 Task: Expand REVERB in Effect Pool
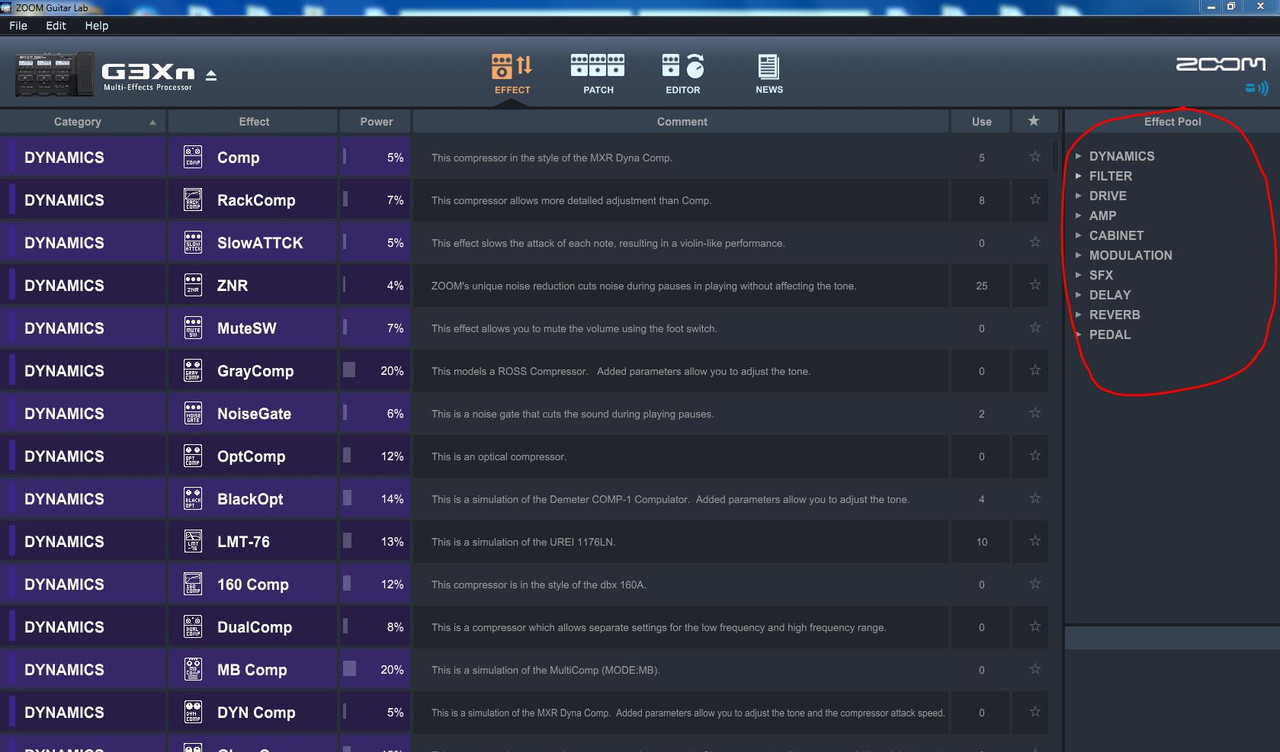(1079, 315)
